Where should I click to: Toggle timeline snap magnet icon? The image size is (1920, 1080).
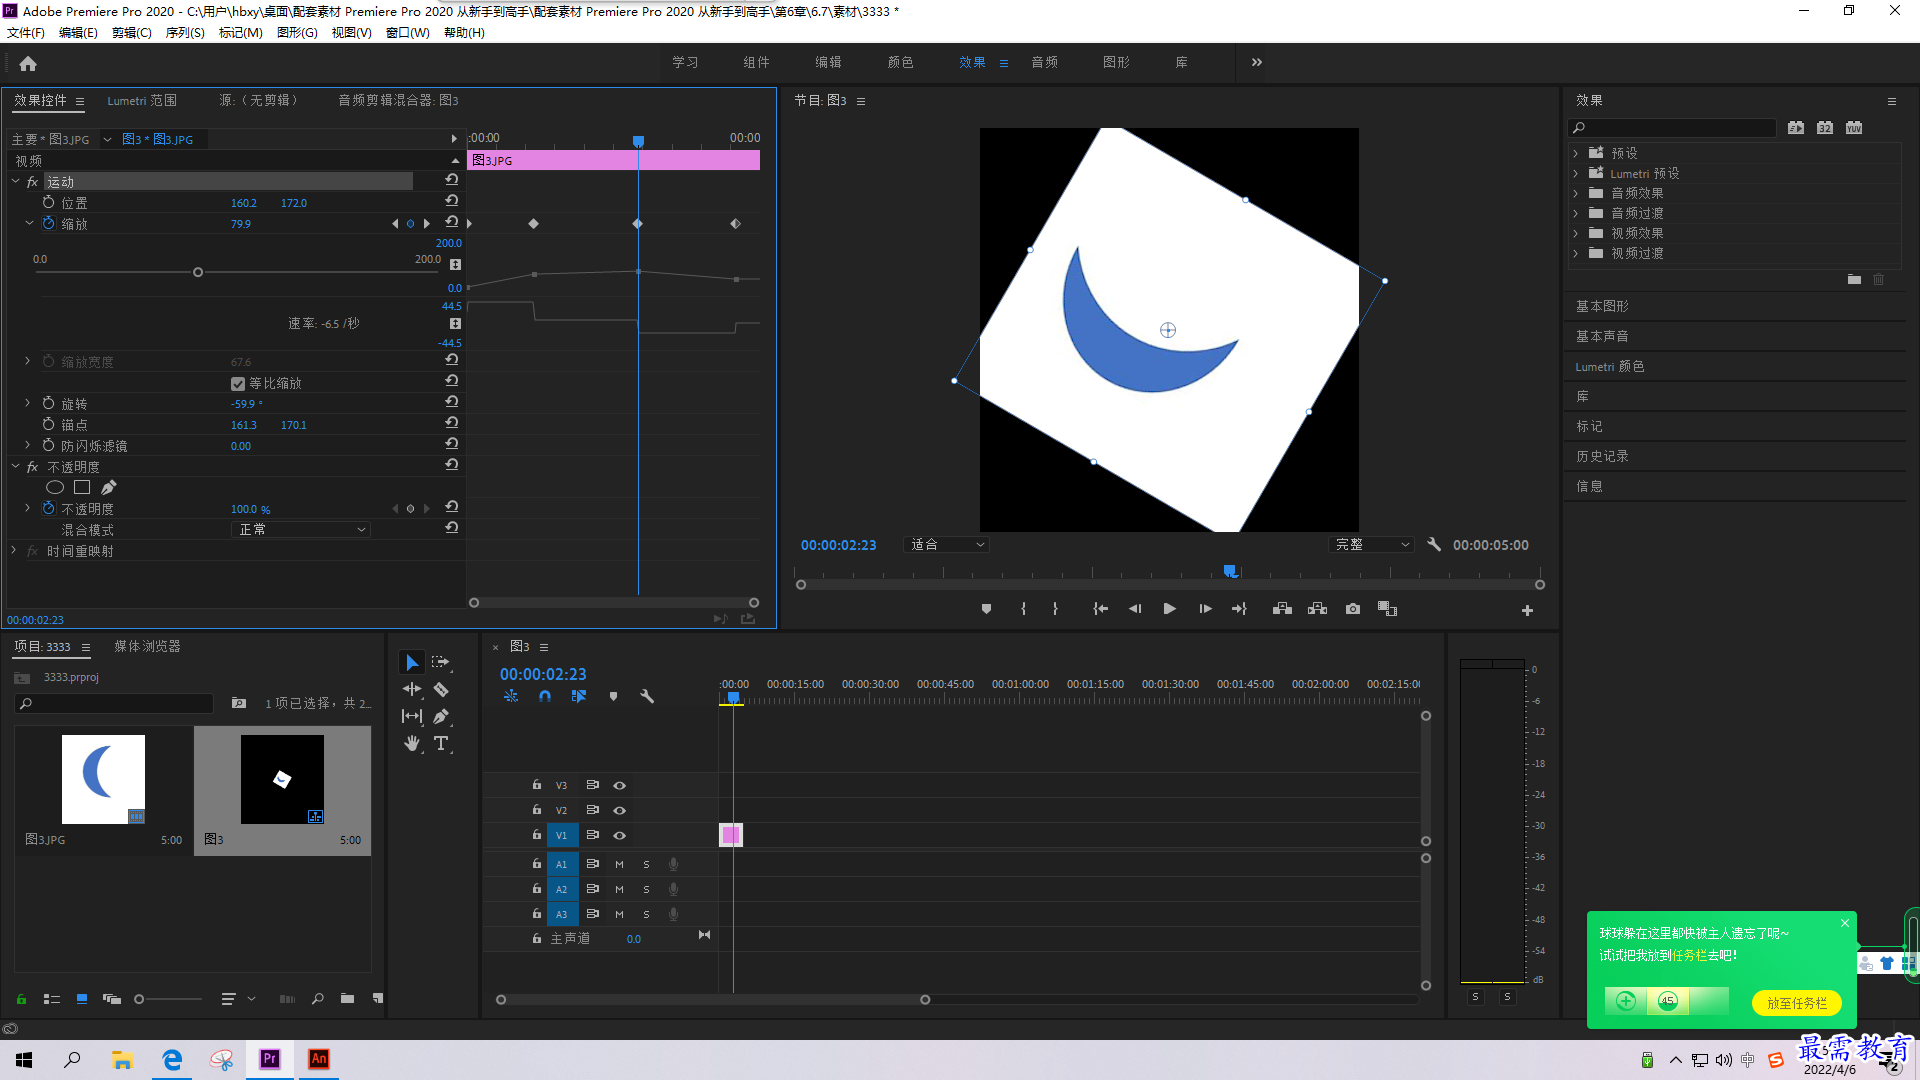pyautogui.click(x=545, y=696)
